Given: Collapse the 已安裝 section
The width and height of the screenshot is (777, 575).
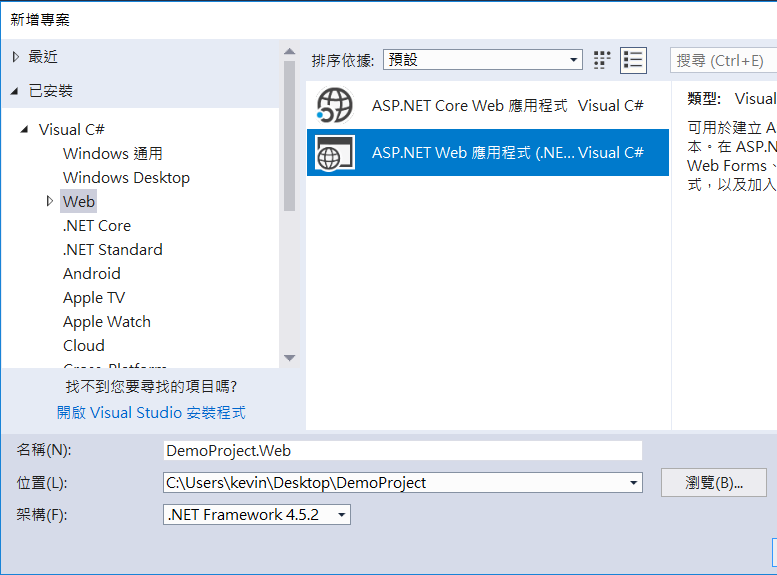Looking at the screenshot, I should [x=15, y=91].
